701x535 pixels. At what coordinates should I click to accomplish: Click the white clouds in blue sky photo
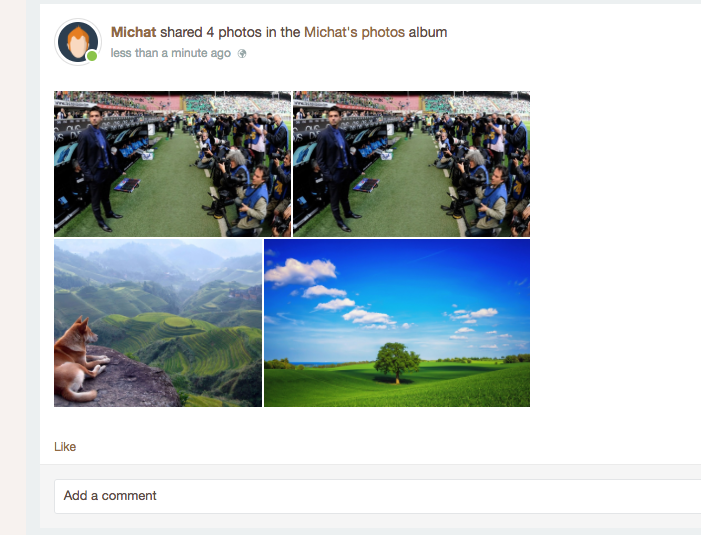click(x=300, y=271)
